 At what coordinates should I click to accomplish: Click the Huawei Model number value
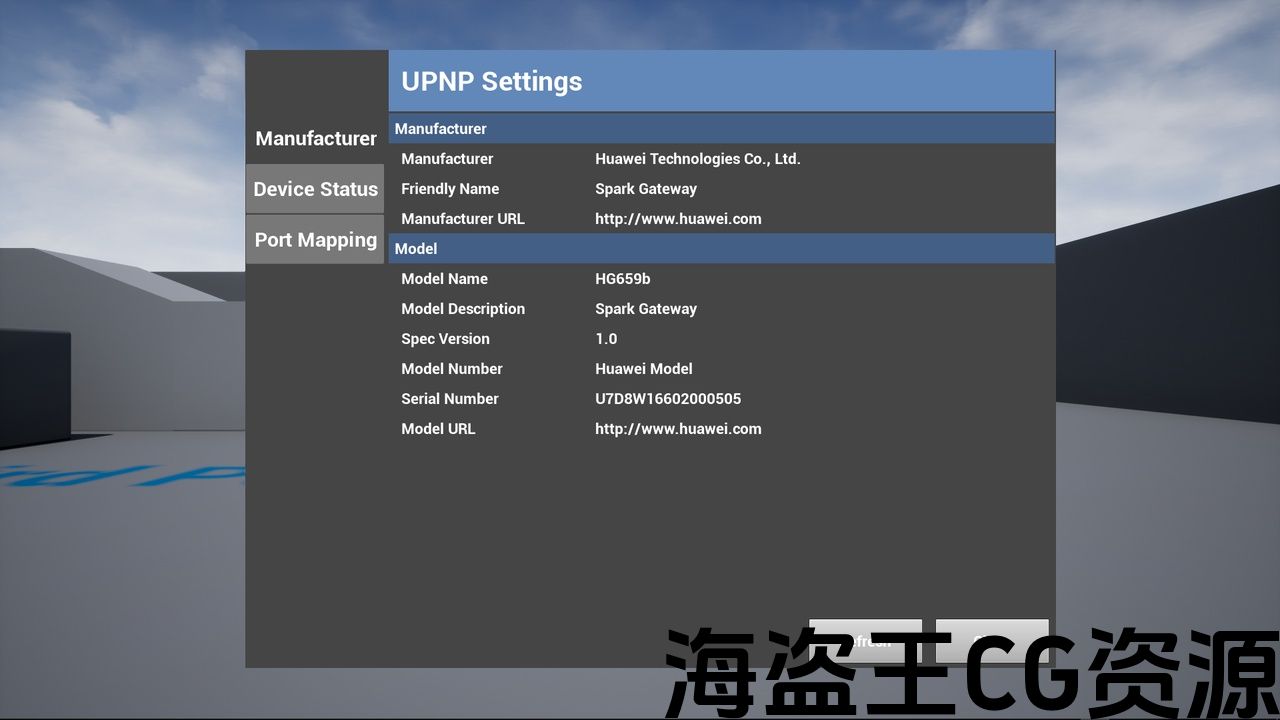pos(643,369)
